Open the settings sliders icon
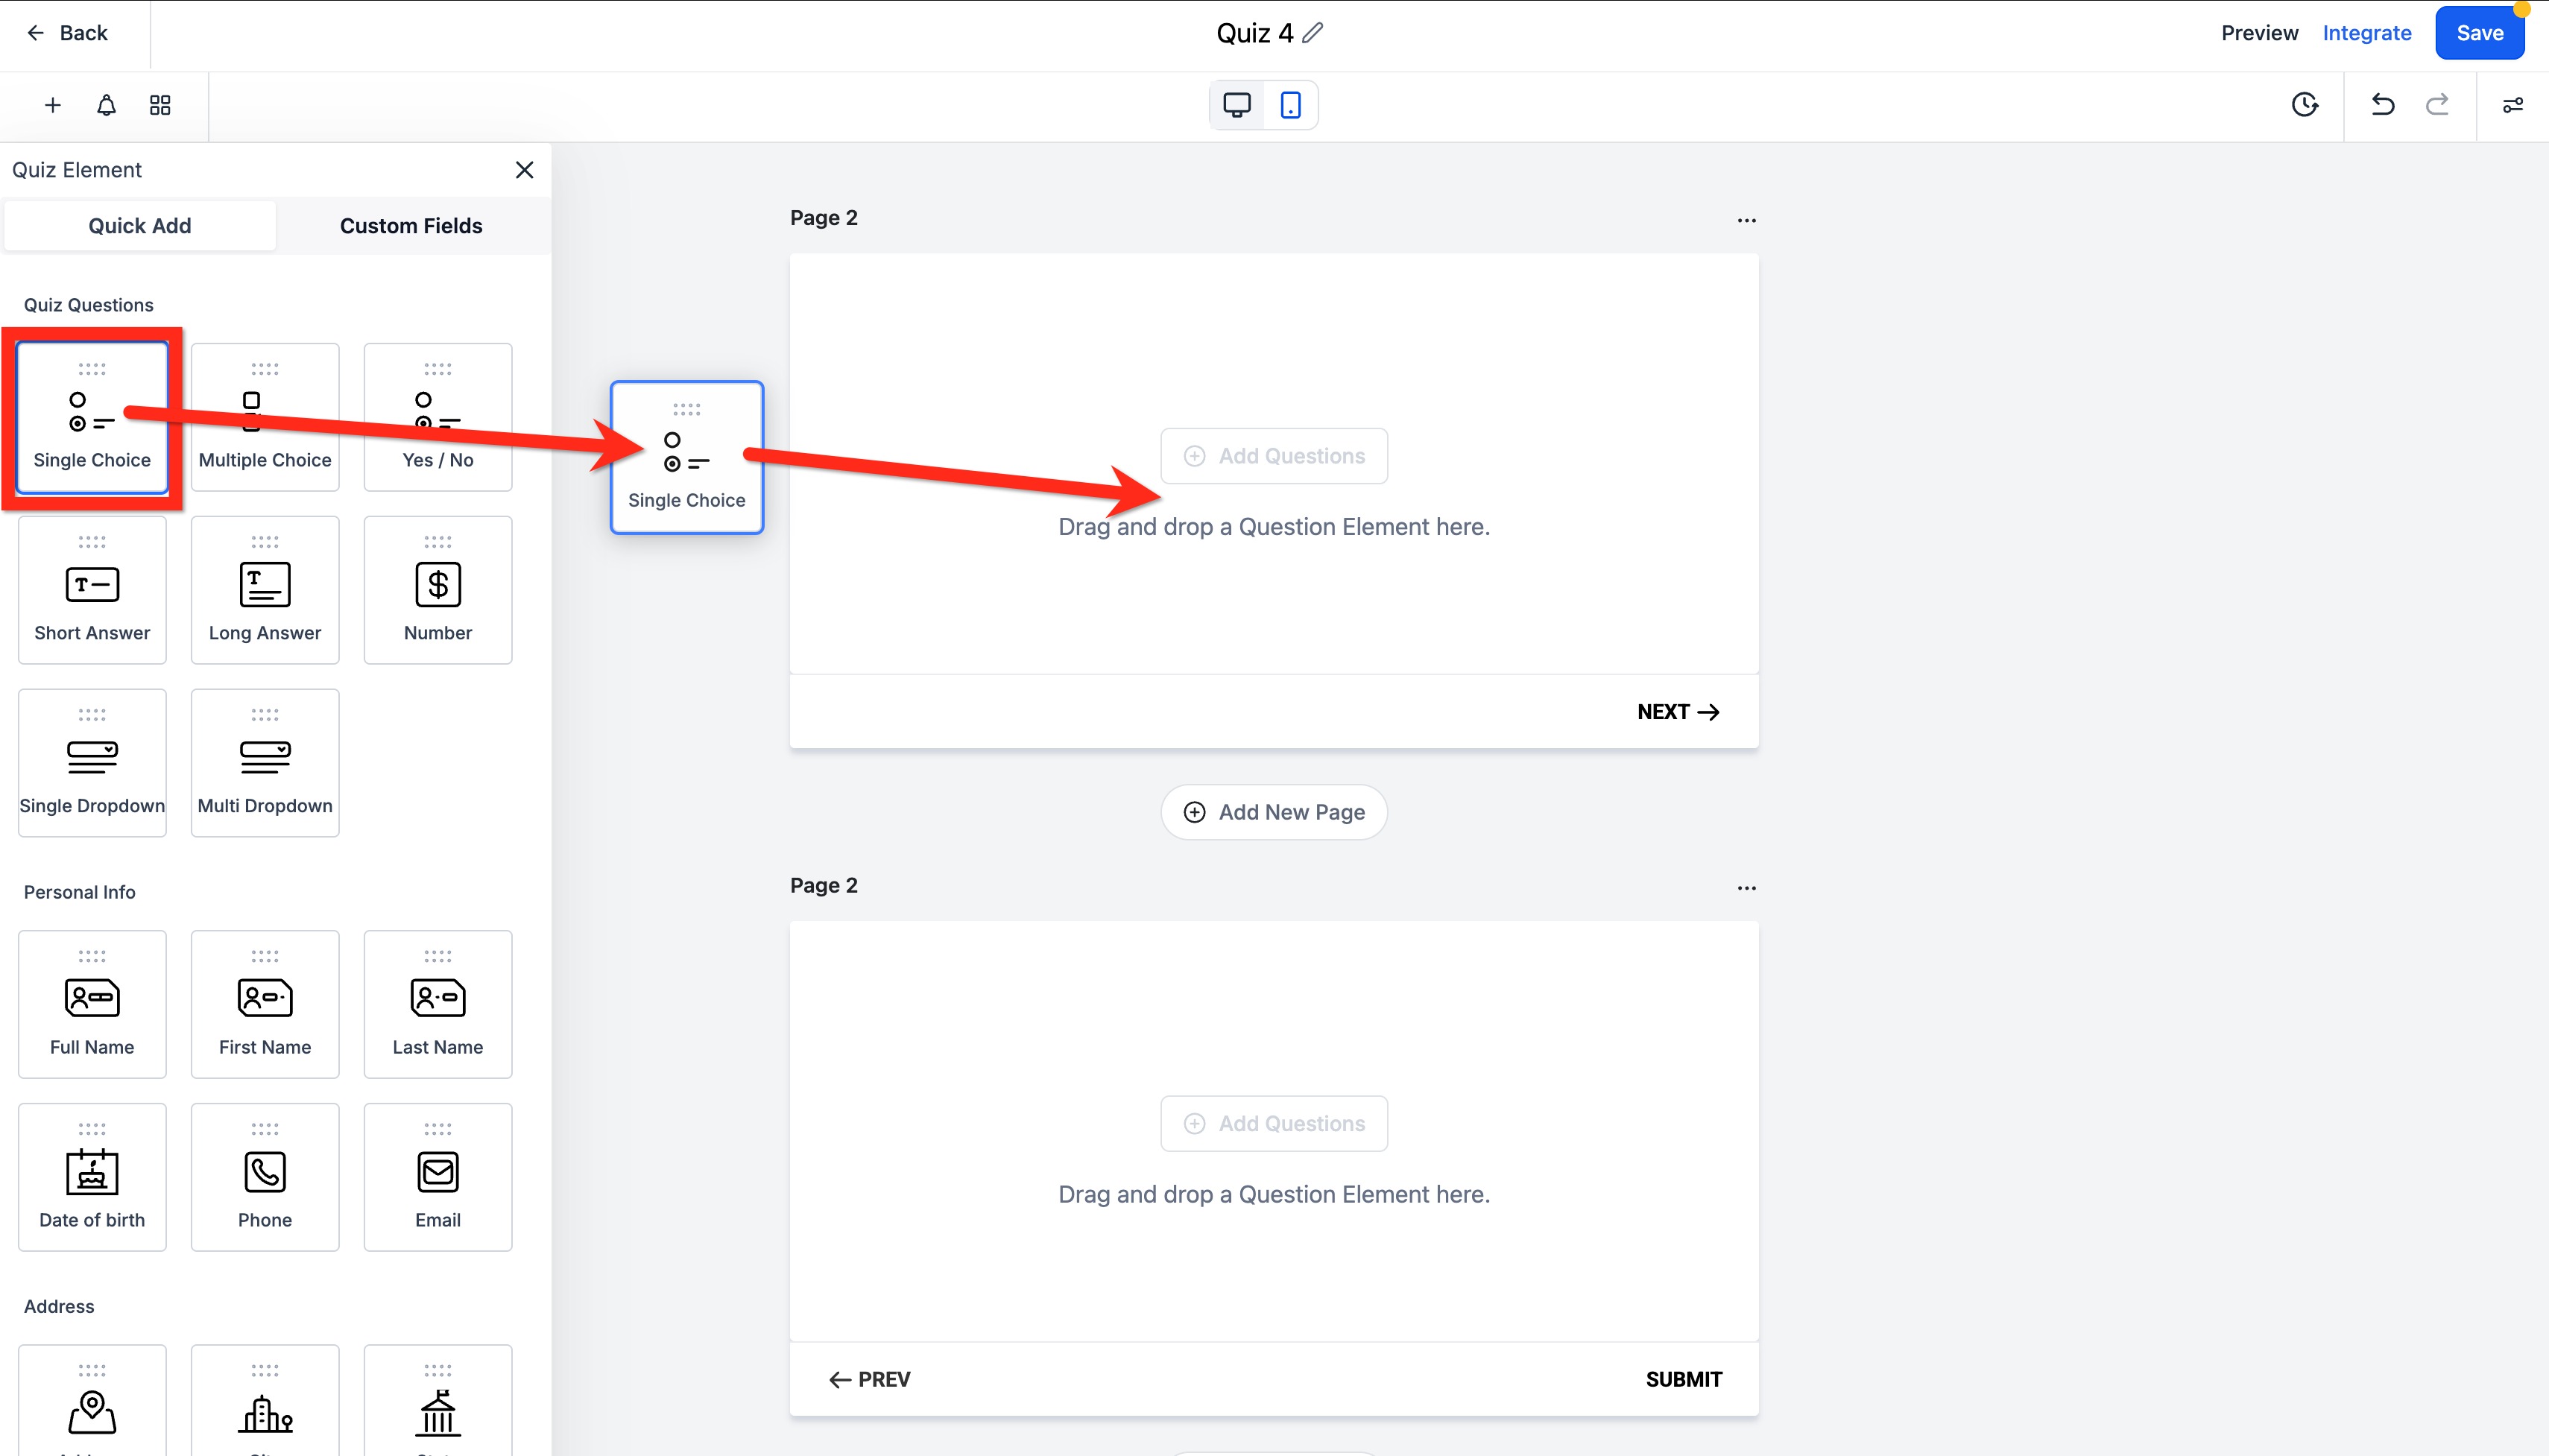Image resolution: width=2549 pixels, height=1456 pixels. (2512, 105)
